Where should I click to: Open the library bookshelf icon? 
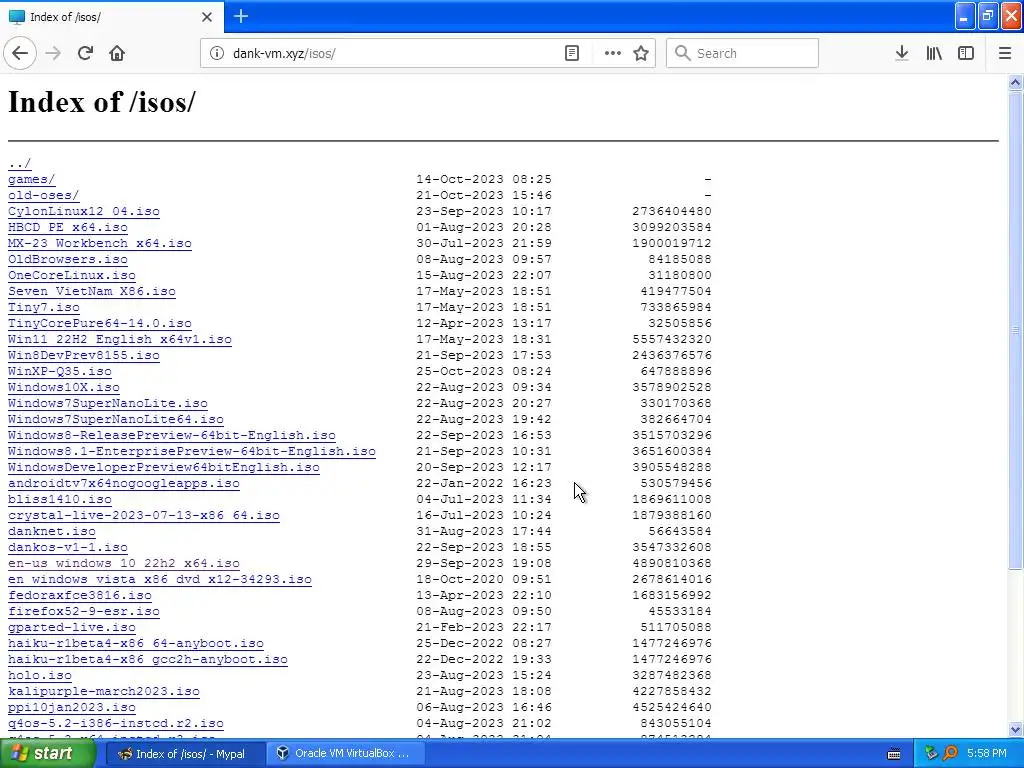point(934,53)
